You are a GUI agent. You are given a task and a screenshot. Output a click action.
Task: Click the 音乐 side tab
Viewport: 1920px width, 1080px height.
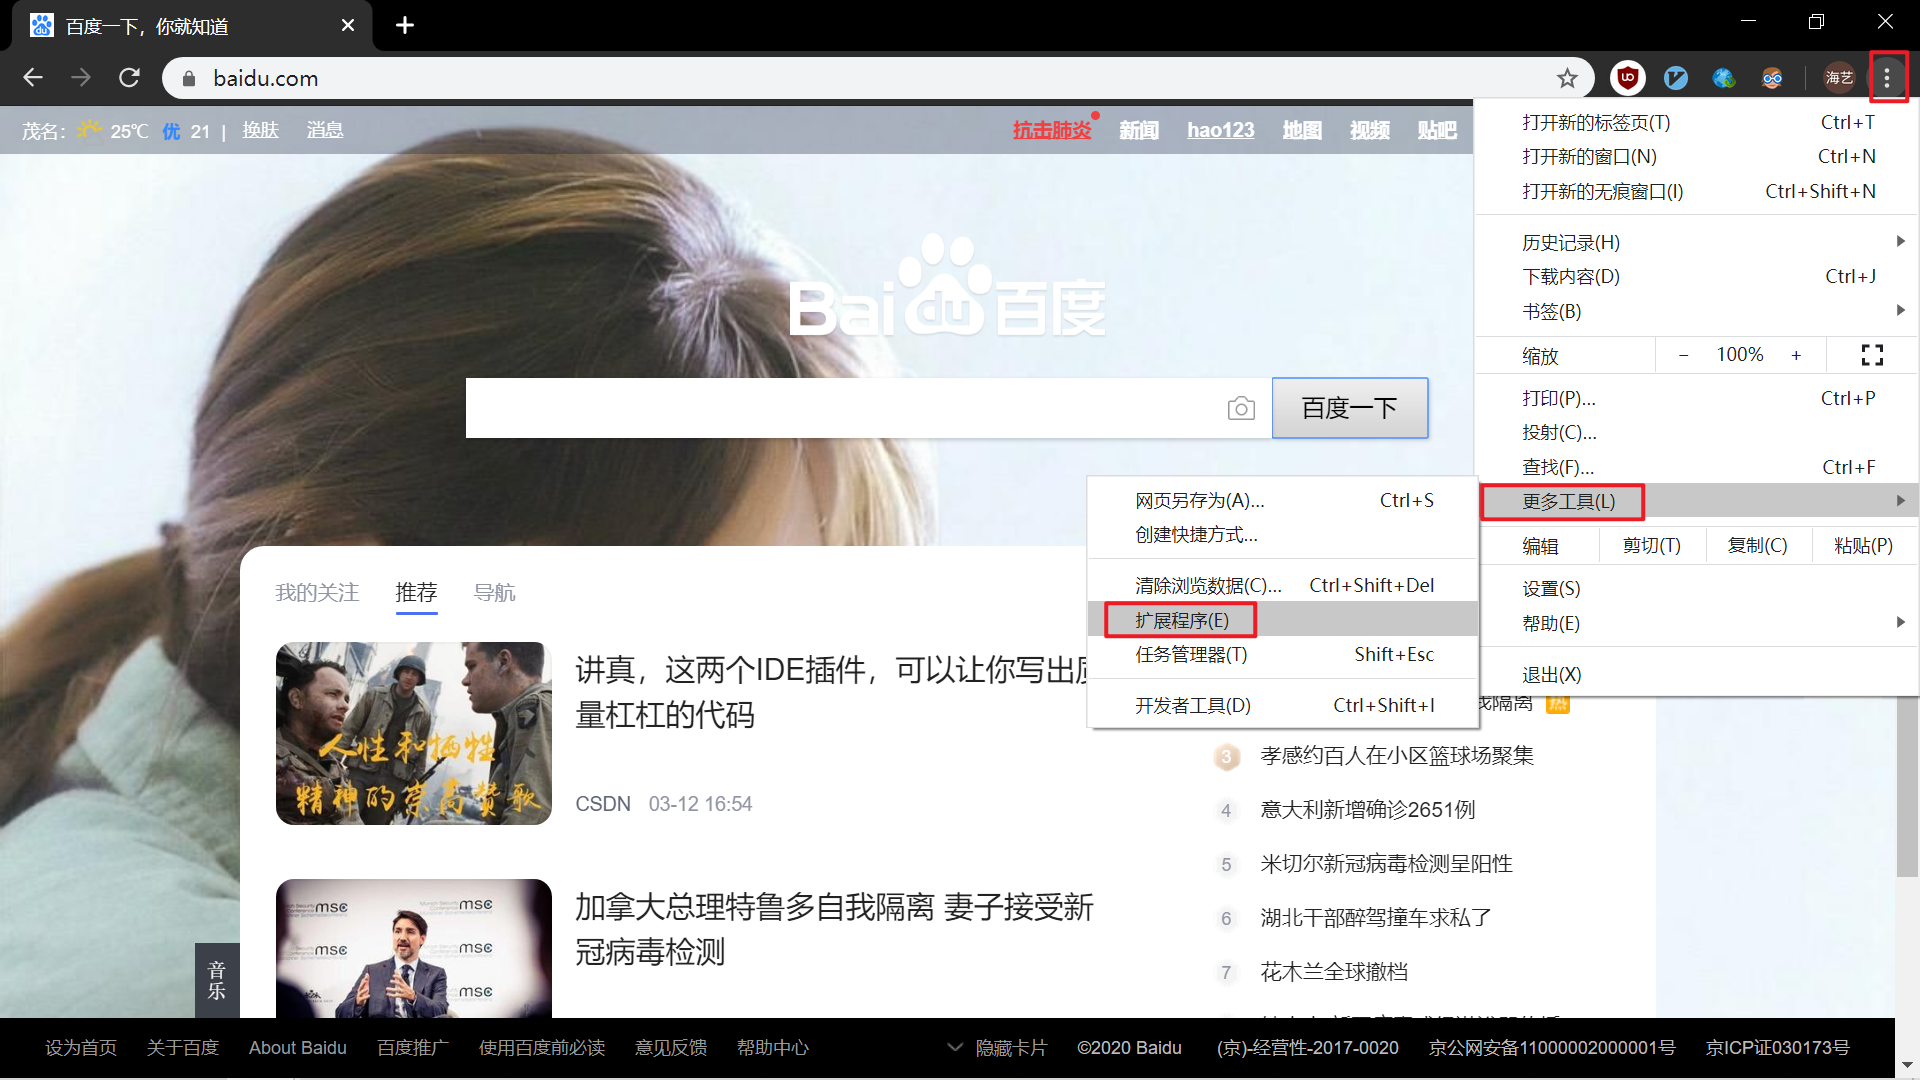coord(217,980)
